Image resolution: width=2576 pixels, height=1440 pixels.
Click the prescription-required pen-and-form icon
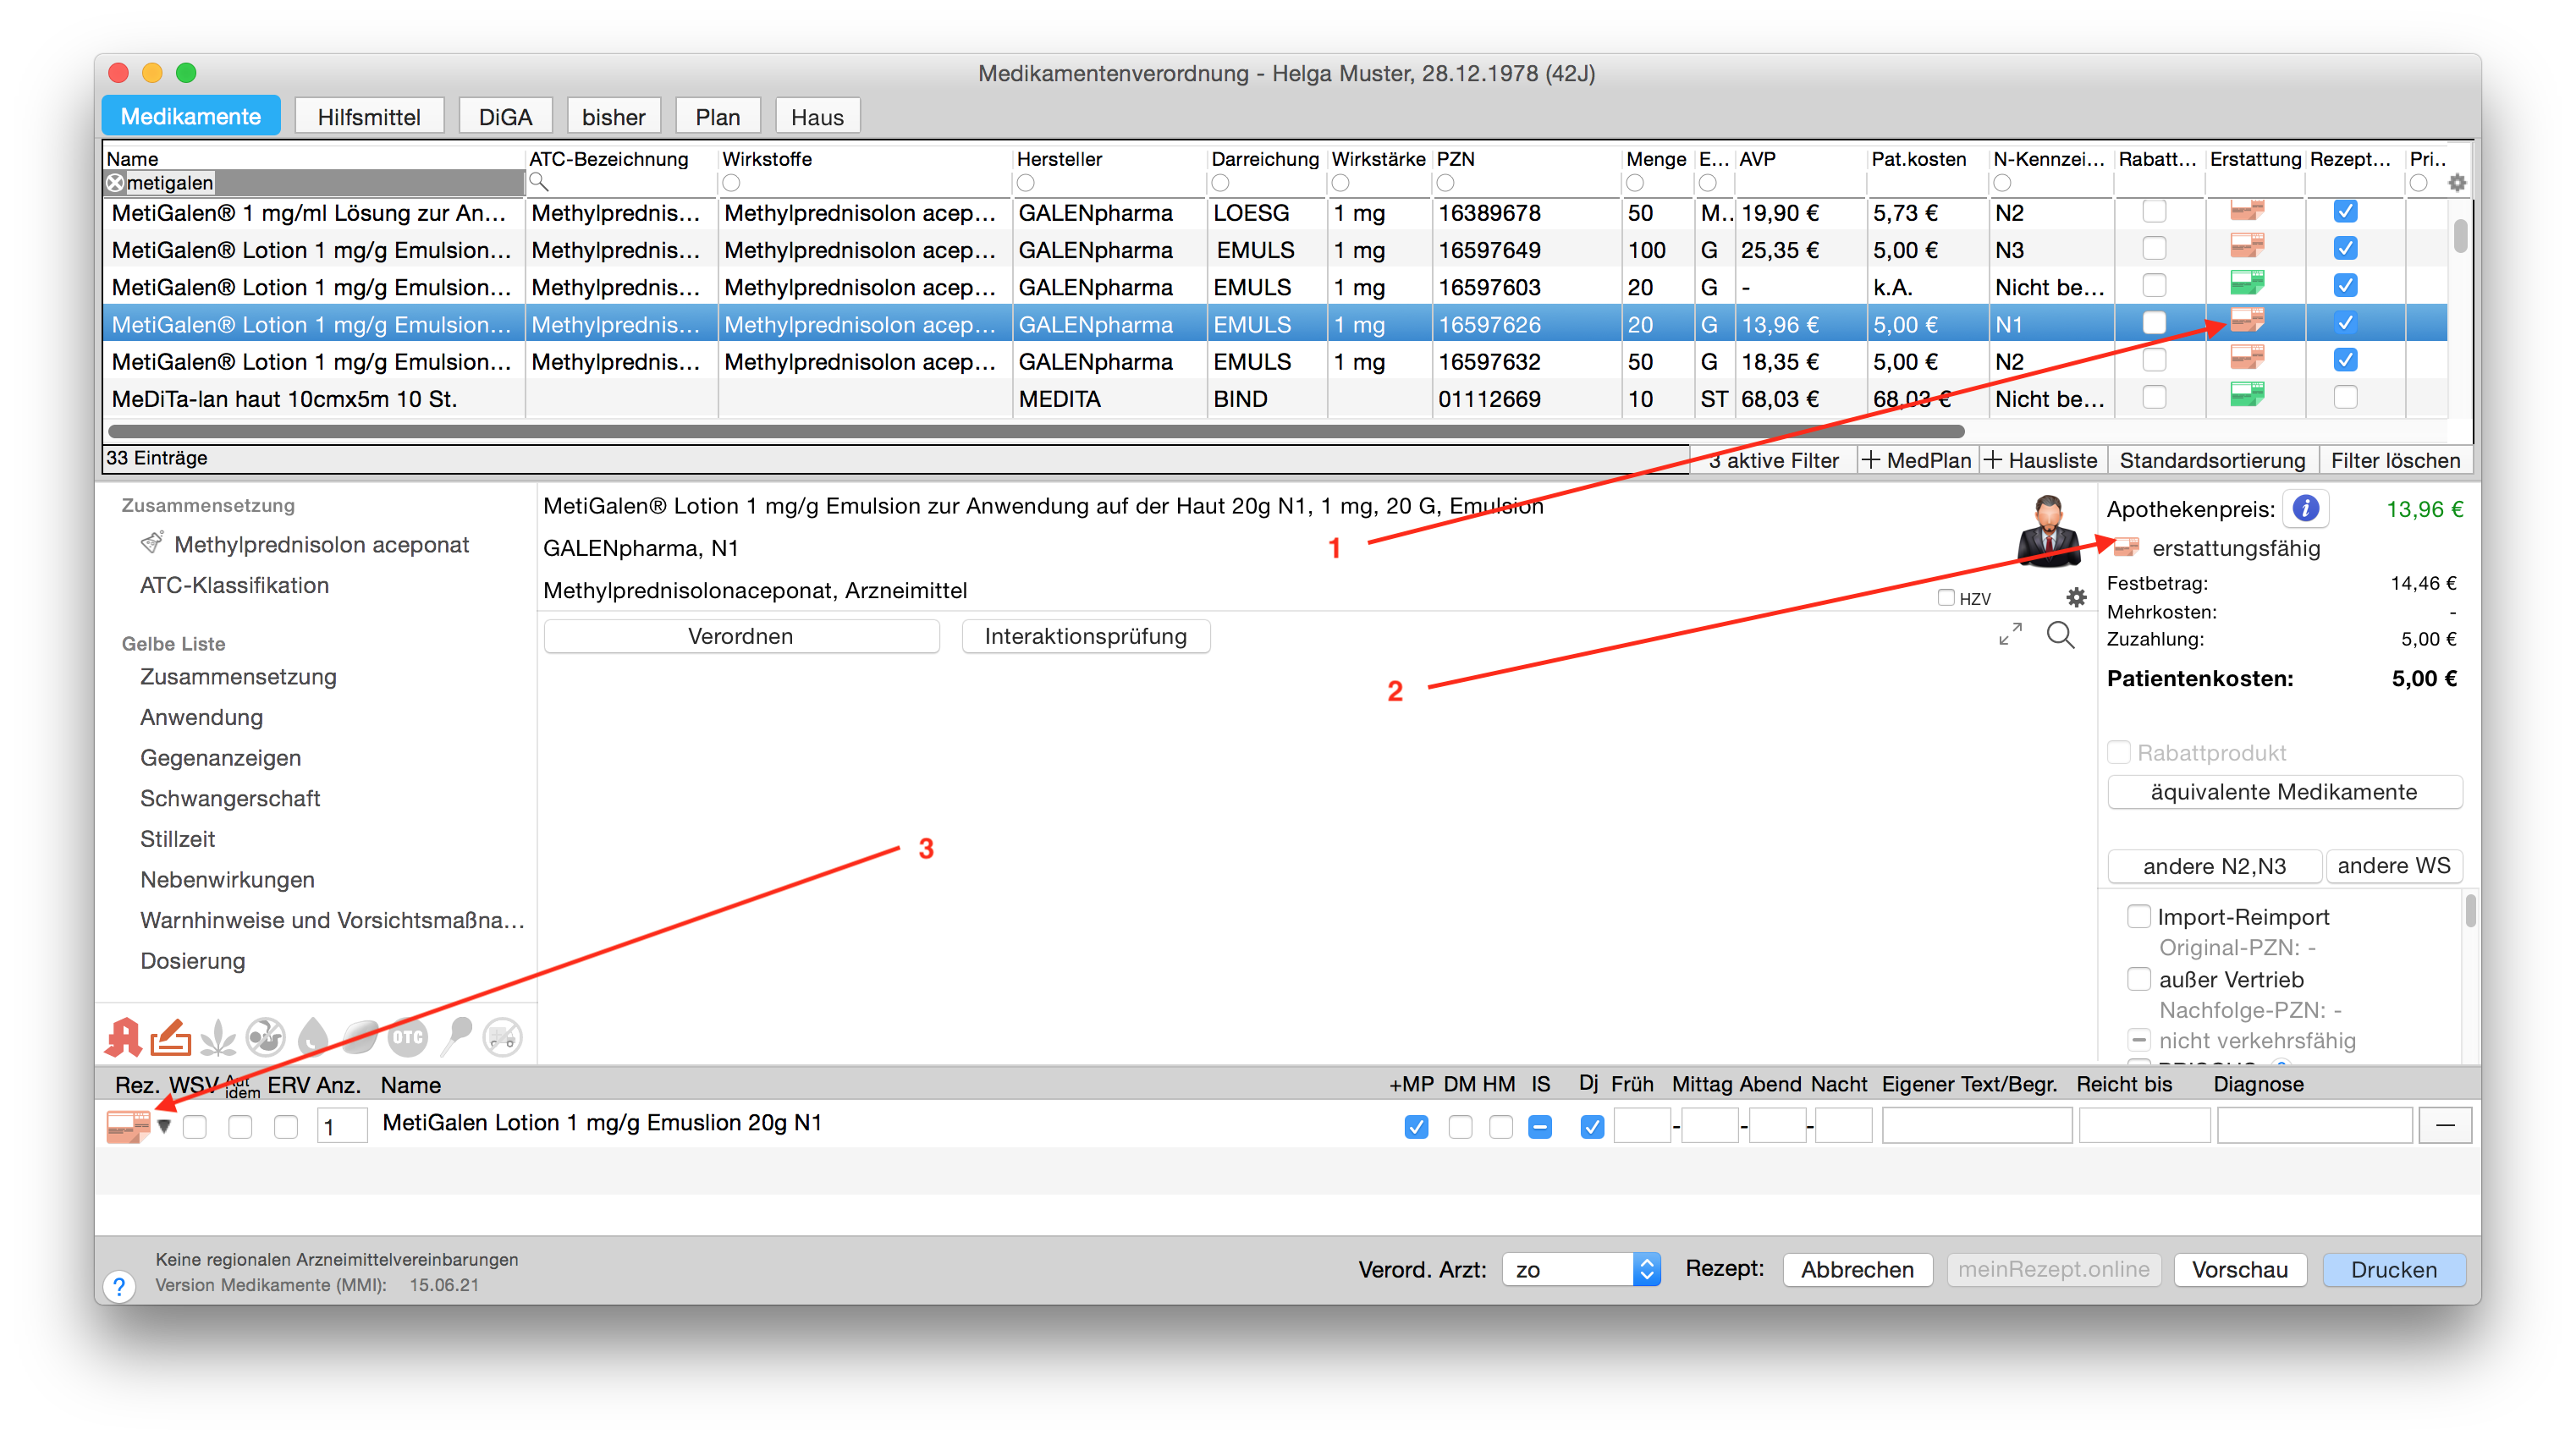[171, 1037]
